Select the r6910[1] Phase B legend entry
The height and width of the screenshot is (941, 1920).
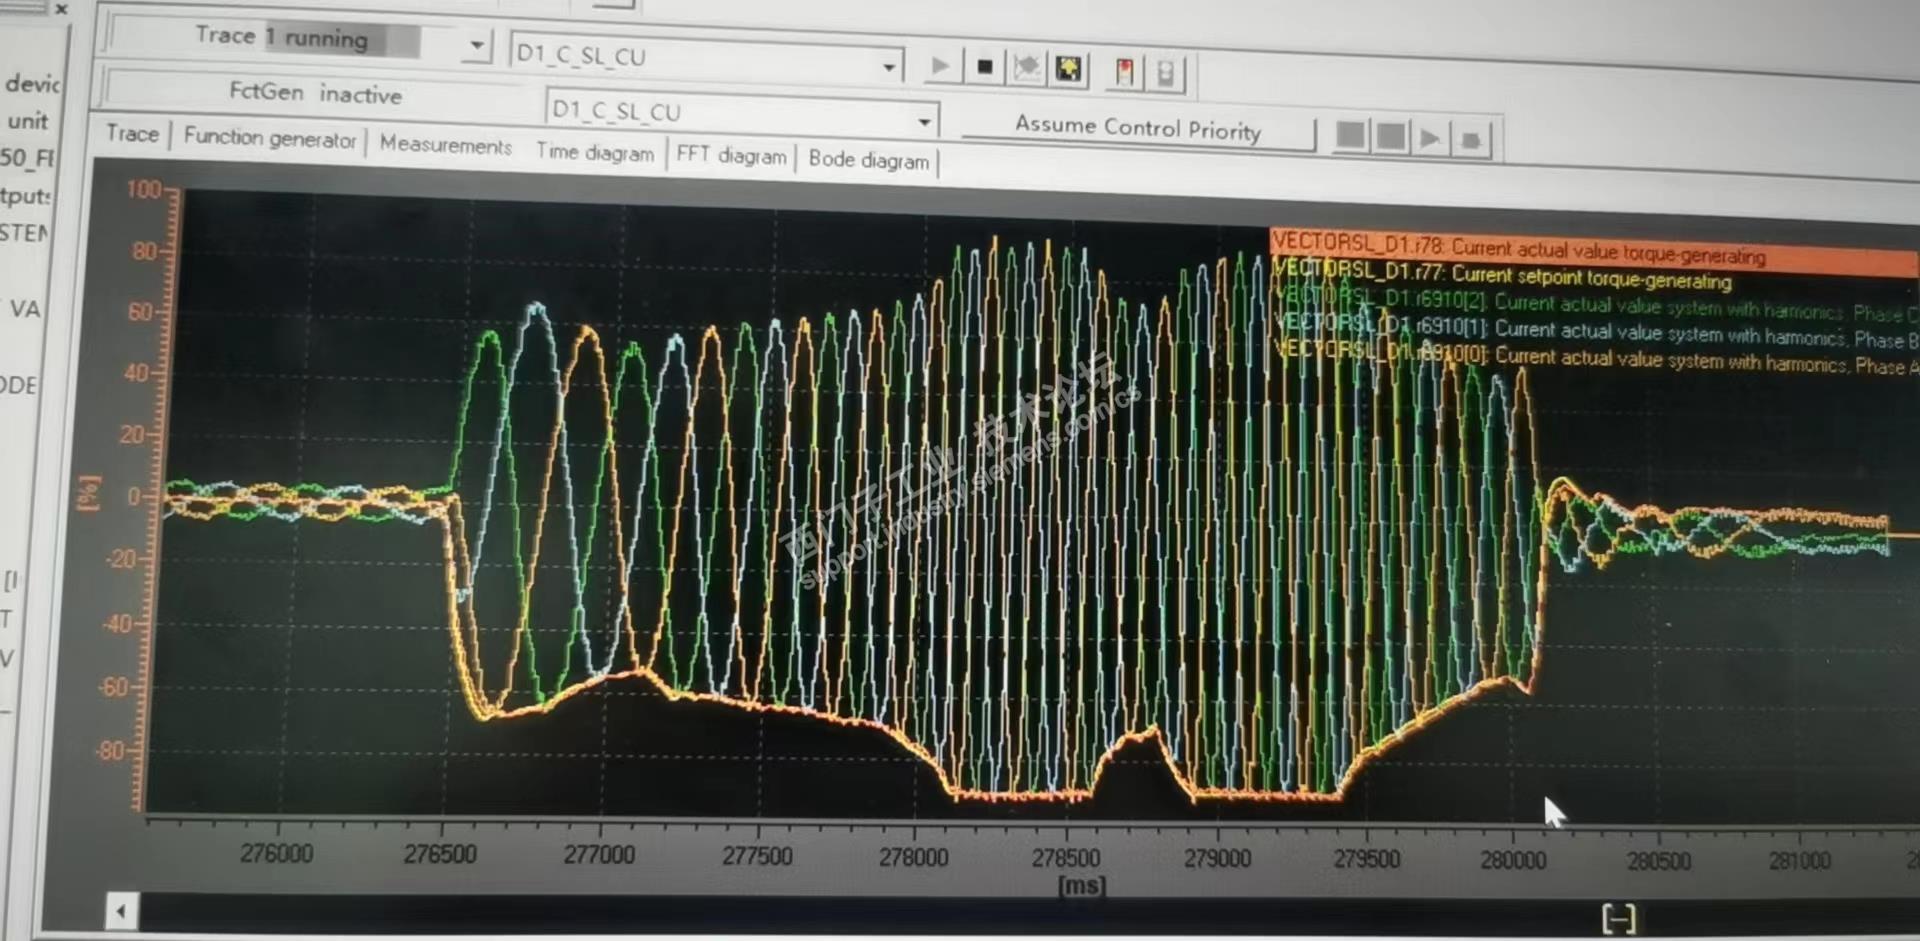coord(1596,331)
